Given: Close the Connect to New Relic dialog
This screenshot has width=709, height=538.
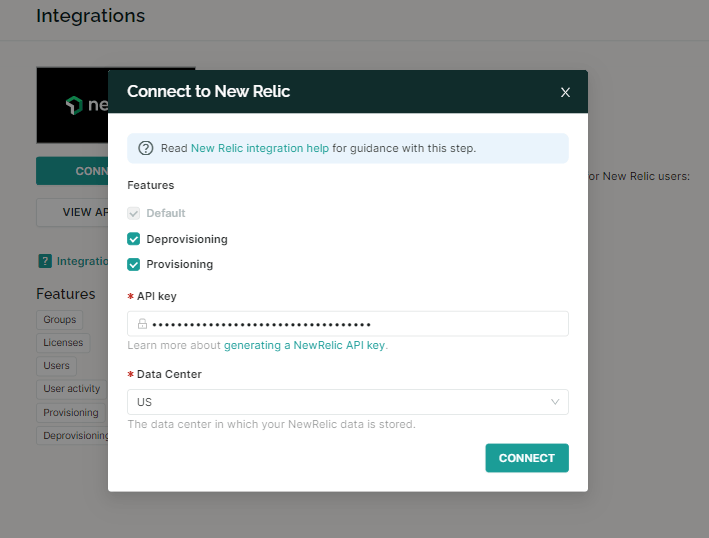Looking at the screenshot, I should [565, 92].
